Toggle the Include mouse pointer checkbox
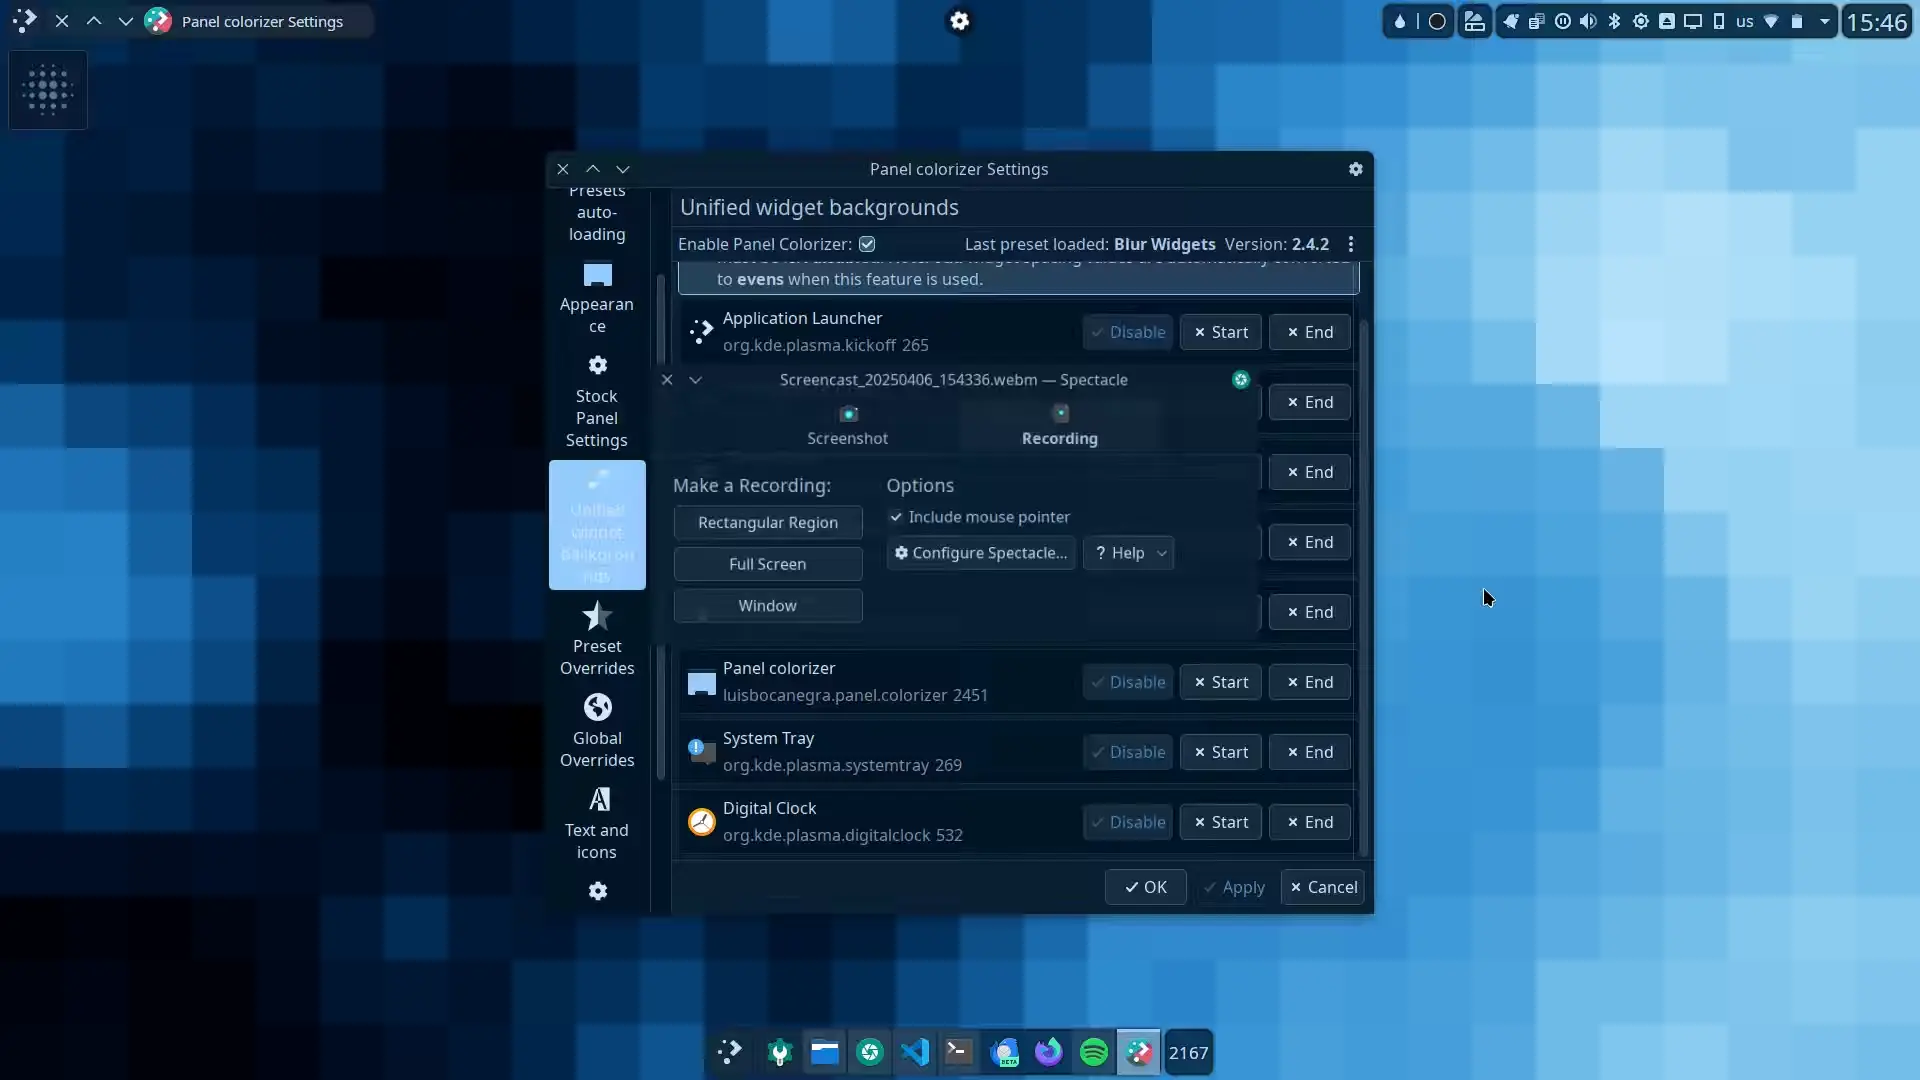The height and width of the screenshot is (1080, 1920). tap(897, 517)
